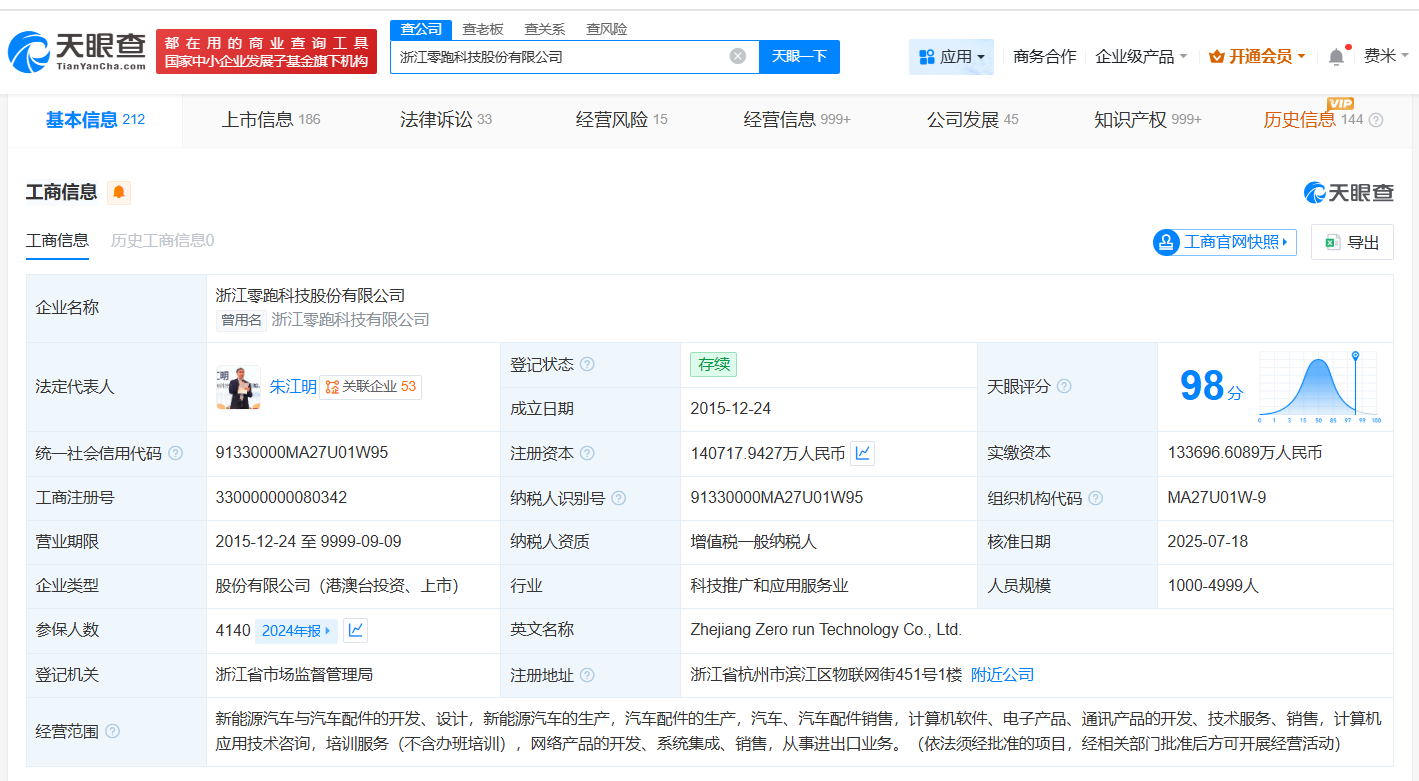Click the help icon beside 统一社会信用代码

pos(175,453)
